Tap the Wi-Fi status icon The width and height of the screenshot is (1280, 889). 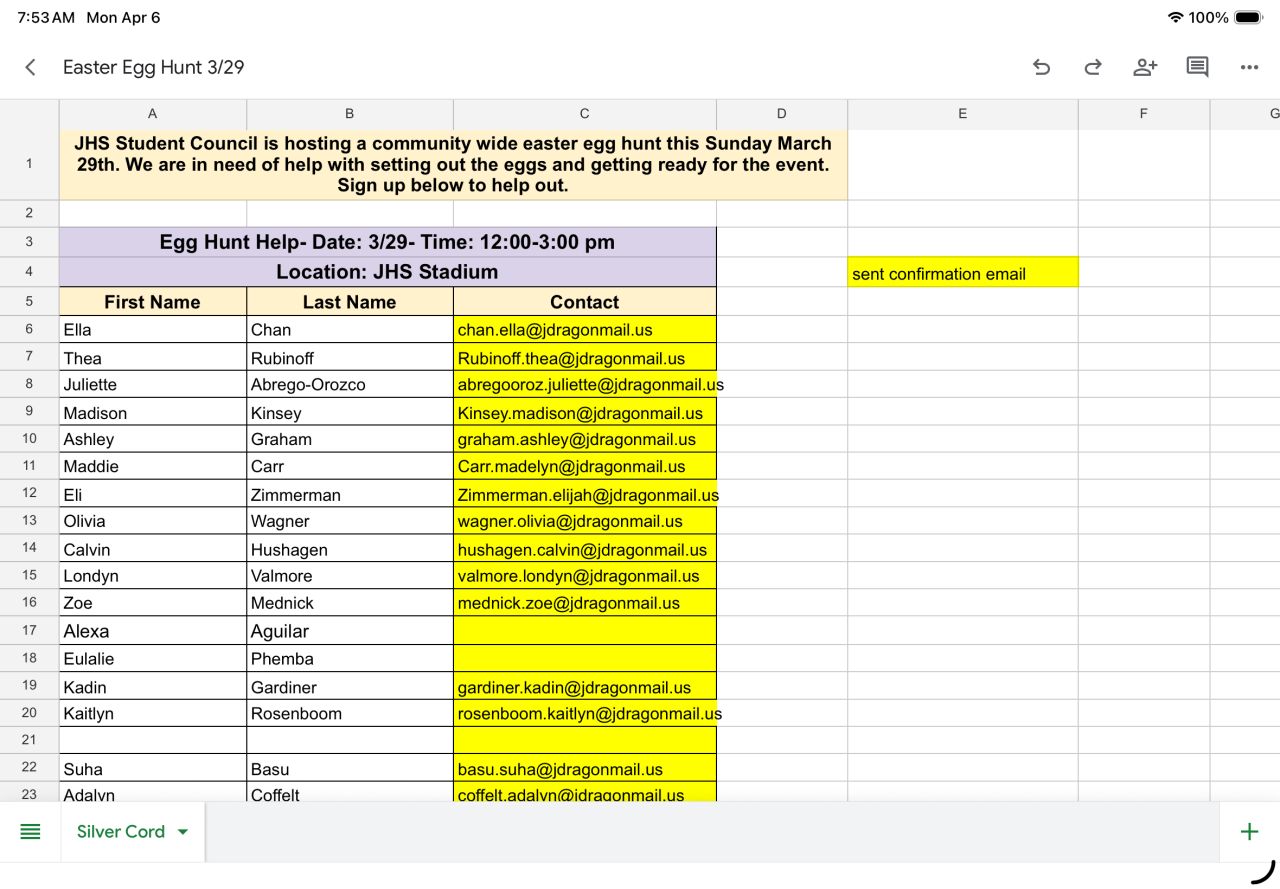pyautogui.click(x=1175, y=18)
